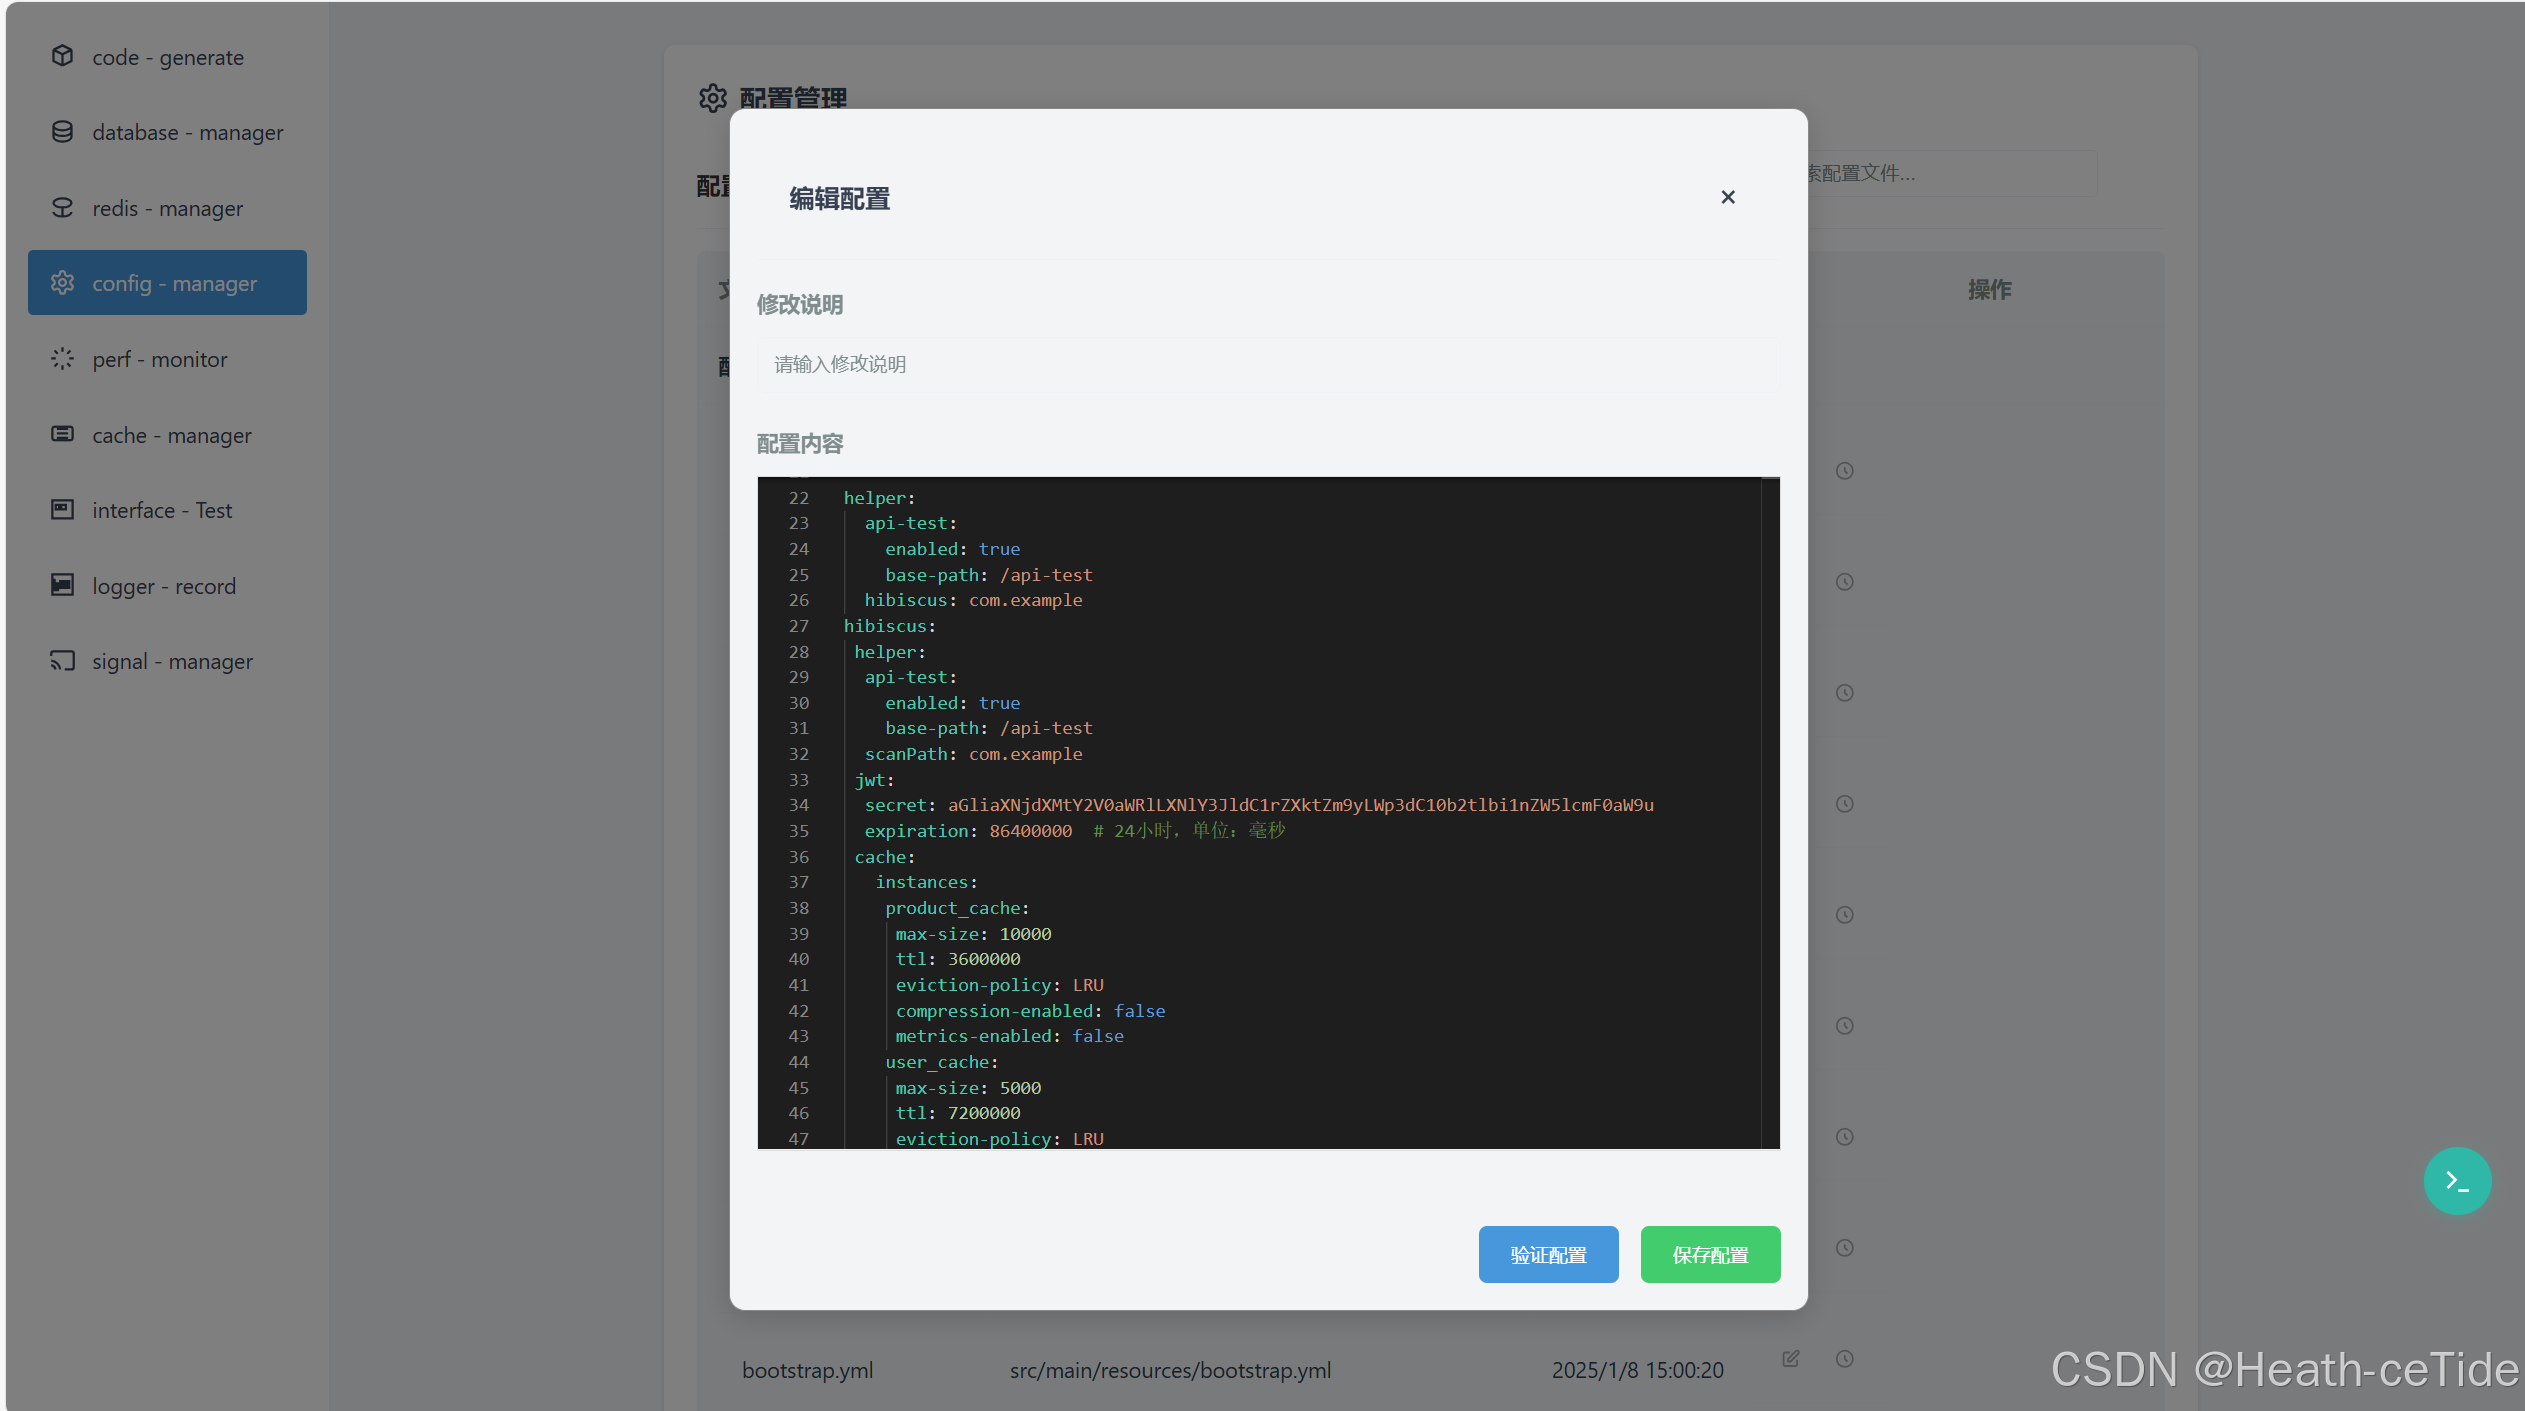Close the 编辑配置 dialog
Image resolution: width=2525 pixels, height=1411 pixels.
(1727, 197)
